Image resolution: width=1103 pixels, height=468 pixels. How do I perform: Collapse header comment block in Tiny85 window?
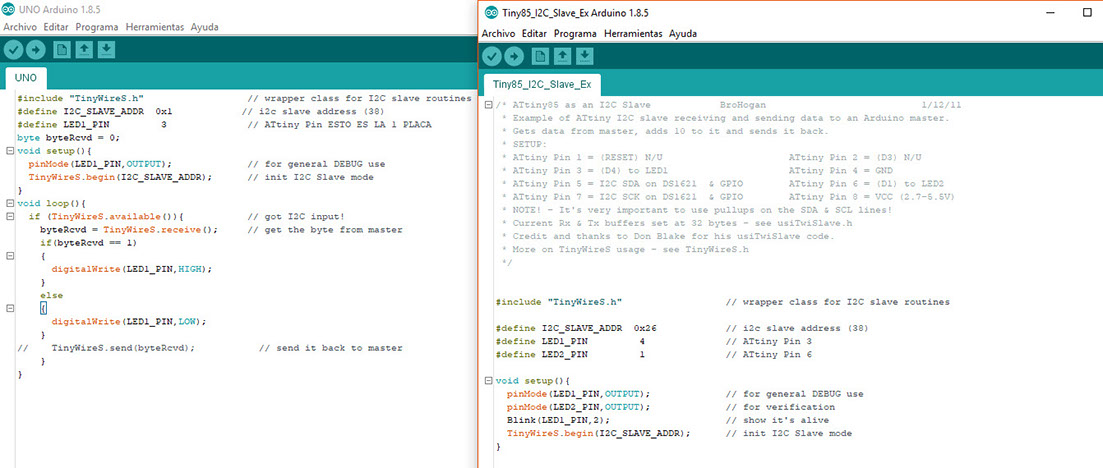[489, 105]
